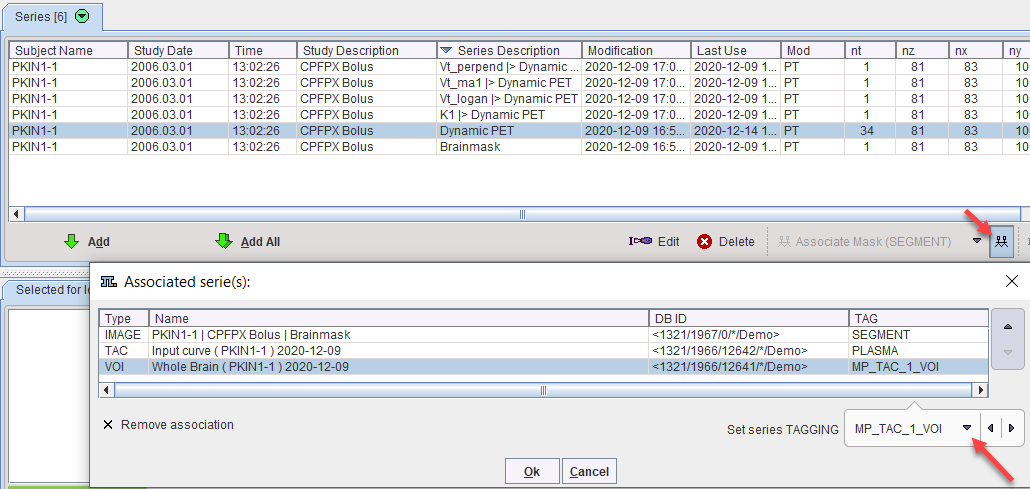The width and height of the screenshot is (1030, 489).
Task: Move associated series down with arrow
Action: (1008, 354)
